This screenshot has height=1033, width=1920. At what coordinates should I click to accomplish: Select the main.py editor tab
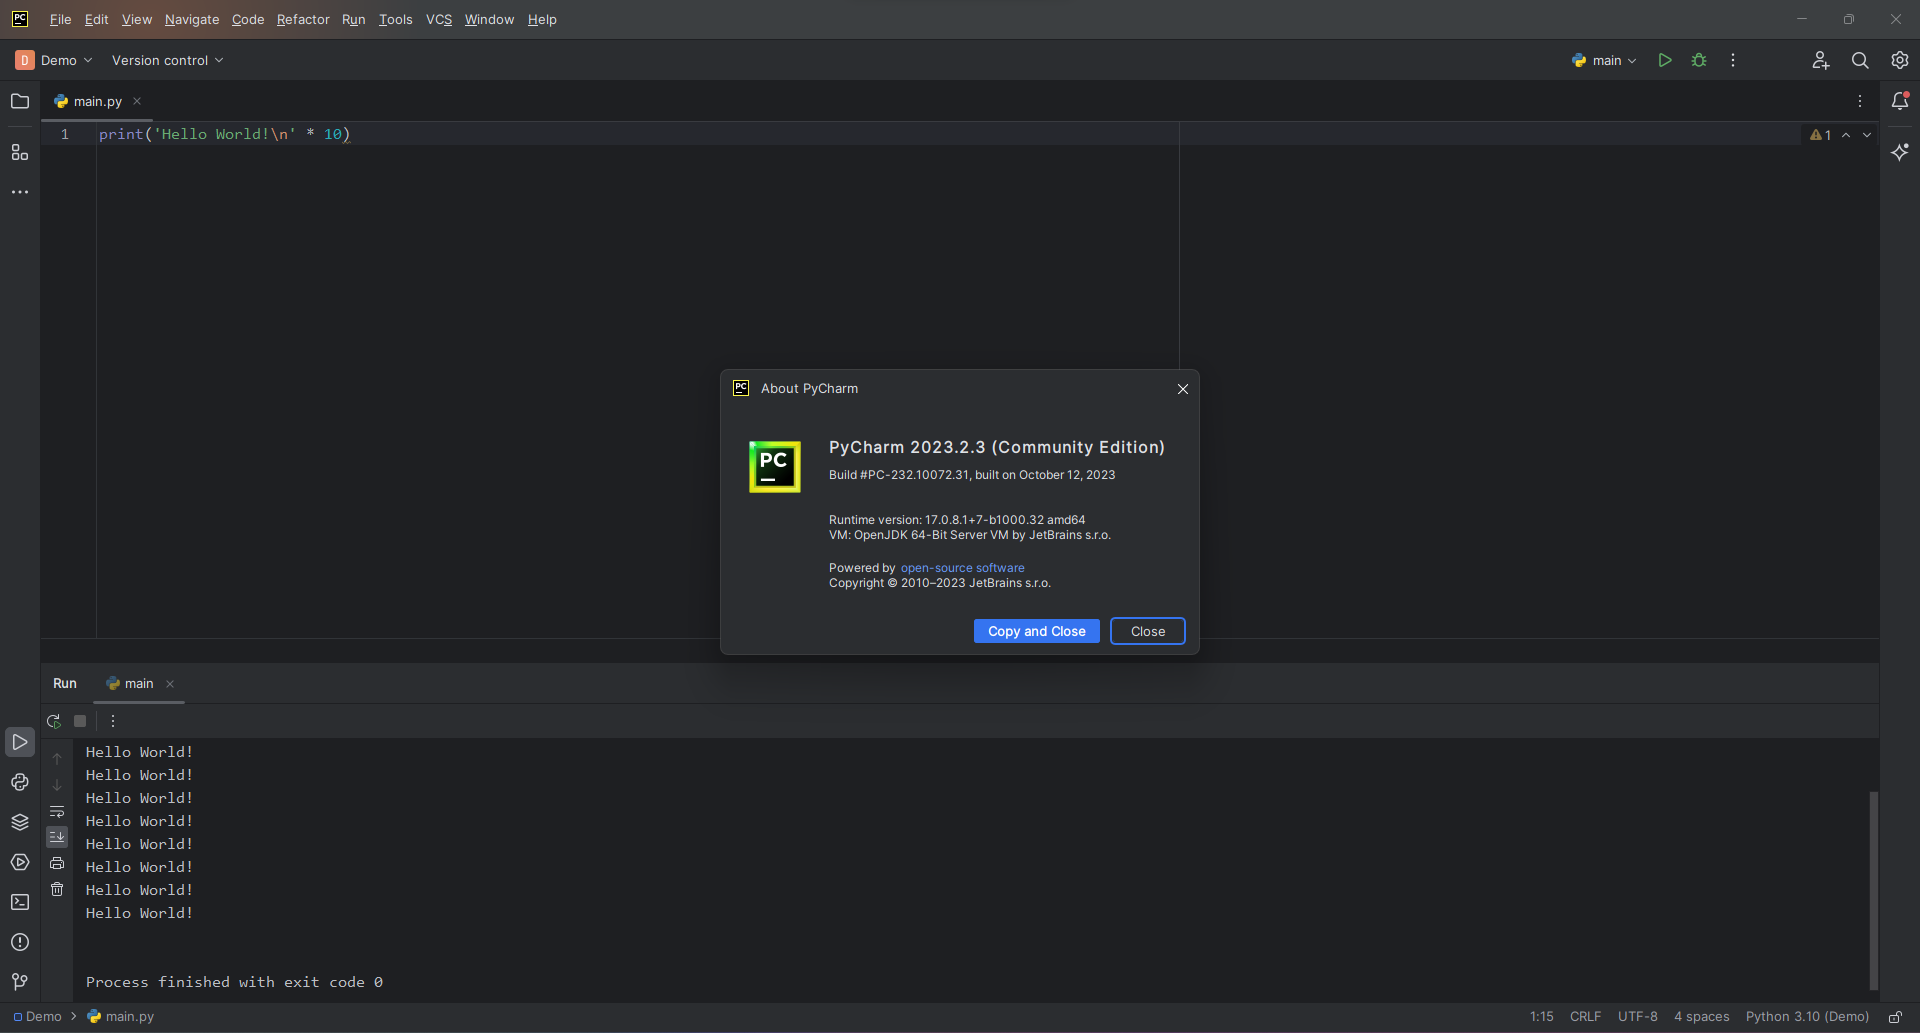point(97,101)
